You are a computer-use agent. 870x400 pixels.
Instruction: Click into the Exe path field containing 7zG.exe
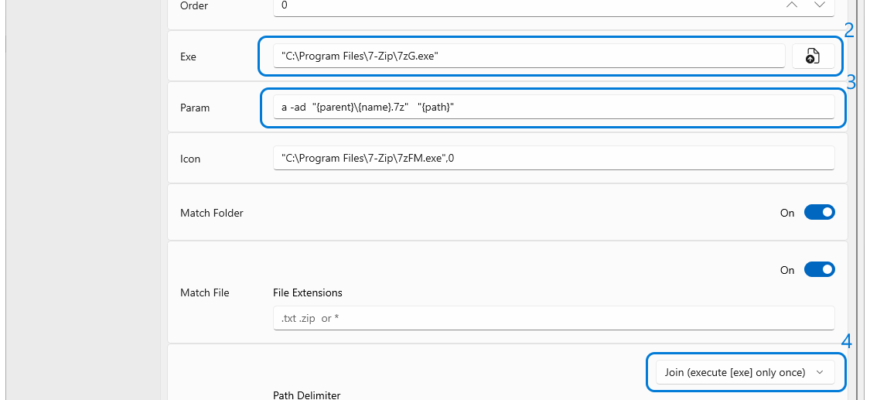tap(529, 56)
